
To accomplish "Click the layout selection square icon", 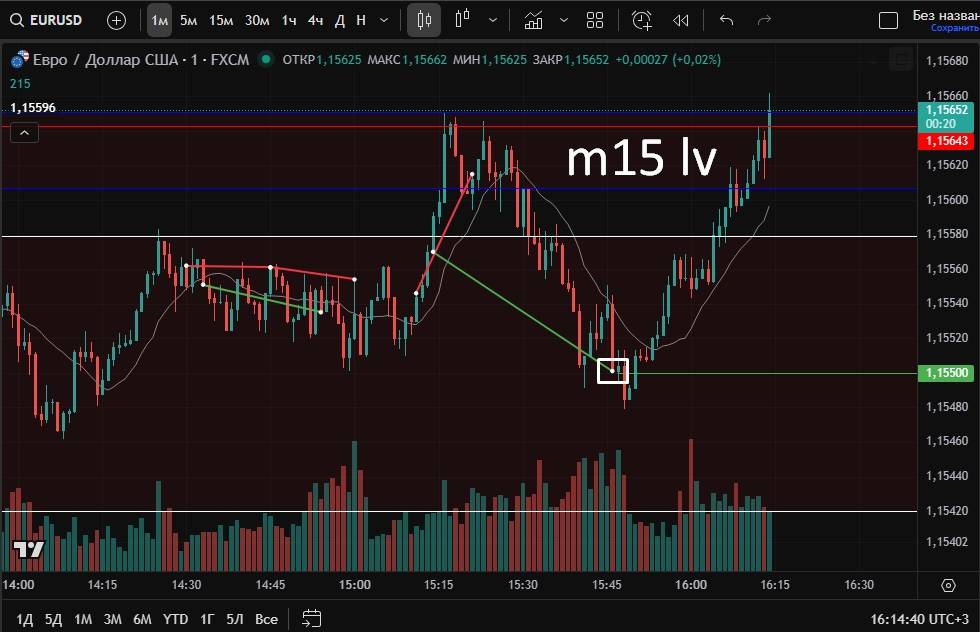I will (x=888, y=20).
